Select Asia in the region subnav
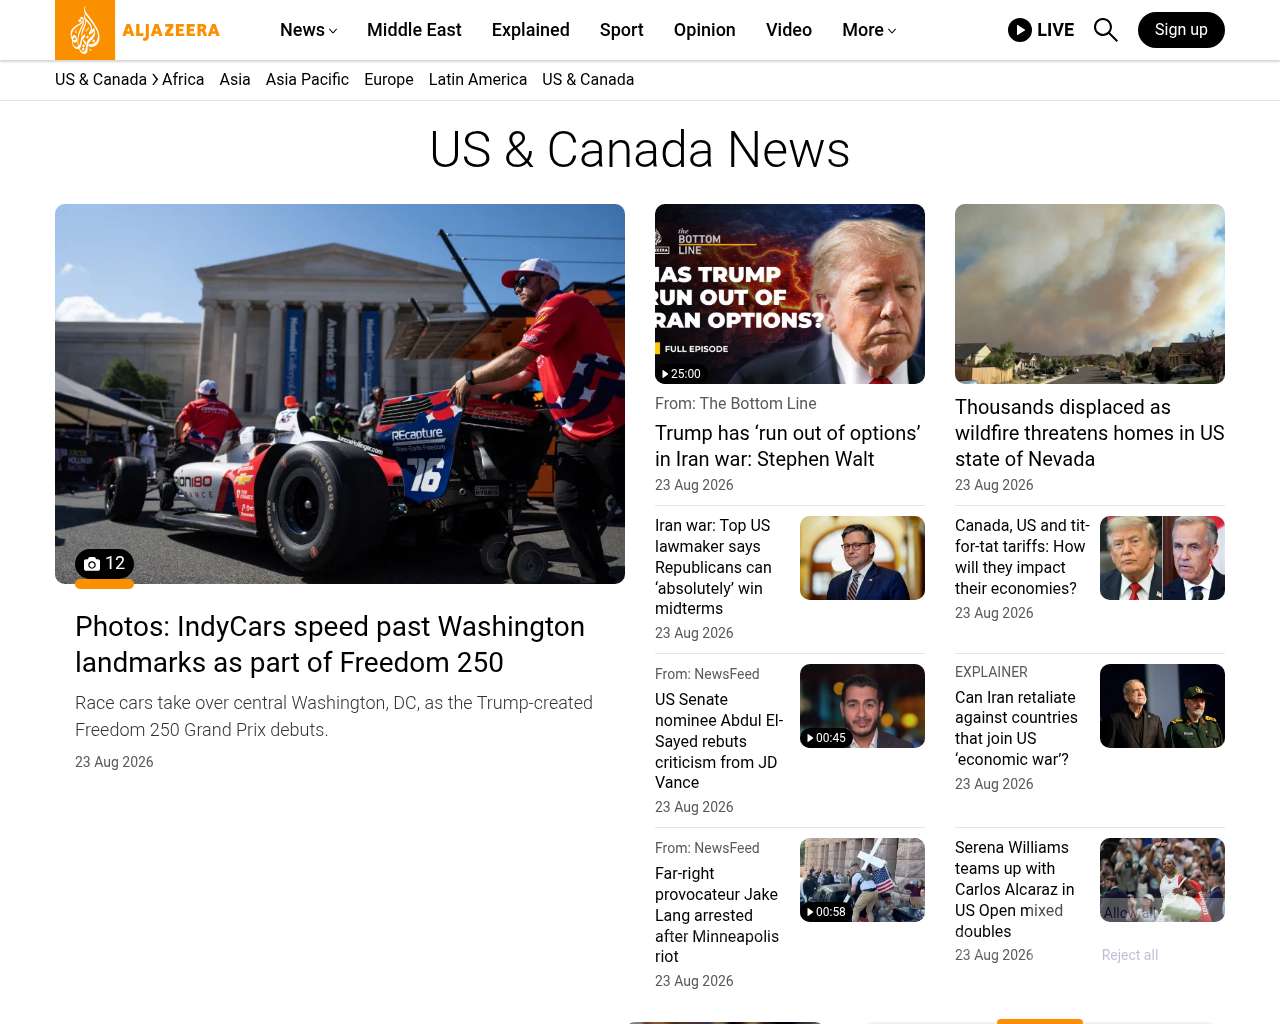1280x1024 pixels. pyautogui.click(x=235, y=80)
